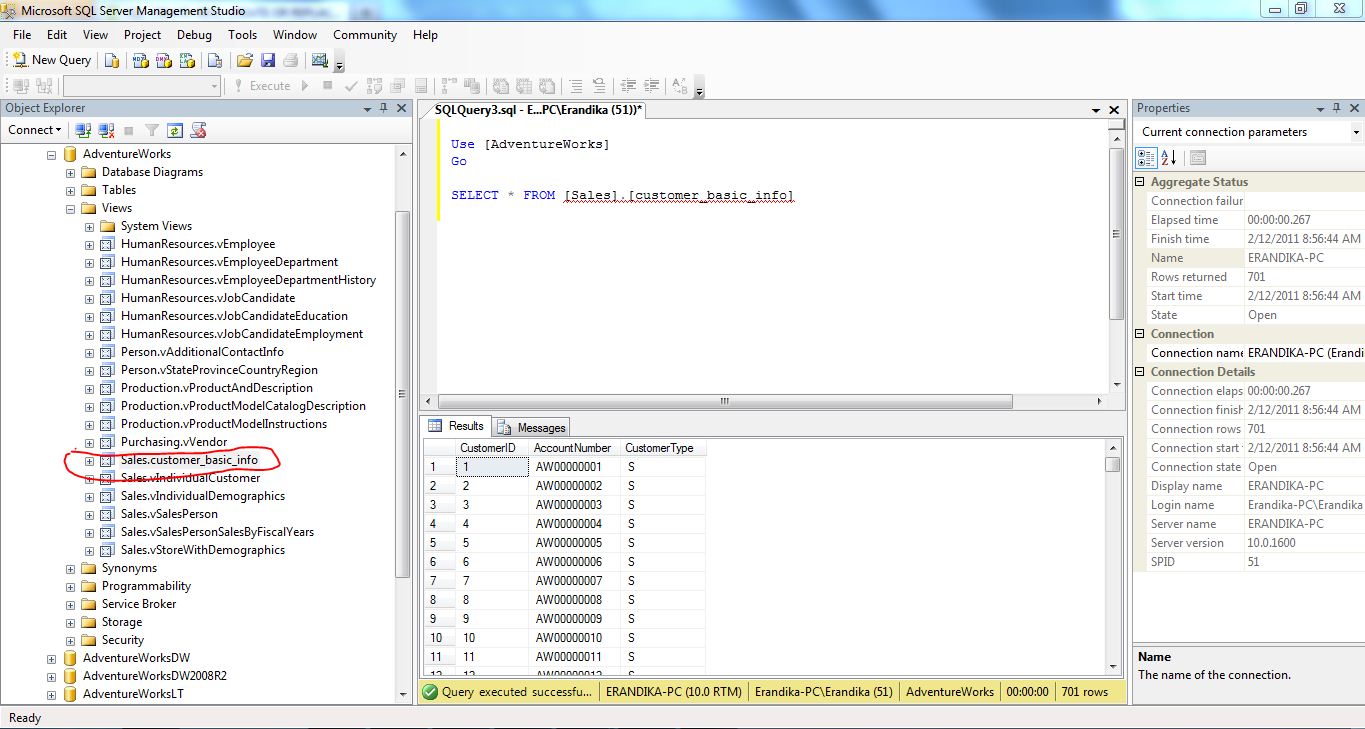Screen dimensions: 1365x729
Task: Collapse the Connection Details property group
Action: click(1141, 372)
